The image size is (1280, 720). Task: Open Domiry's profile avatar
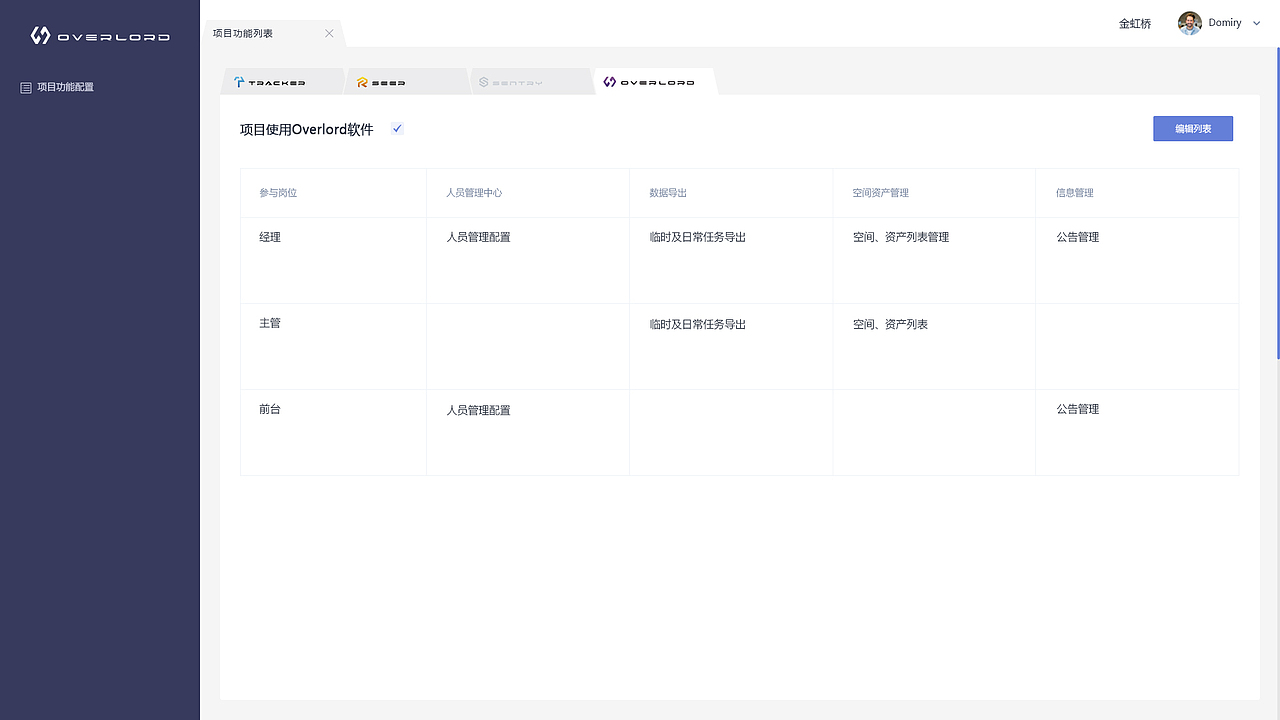tap(1189, 22)
